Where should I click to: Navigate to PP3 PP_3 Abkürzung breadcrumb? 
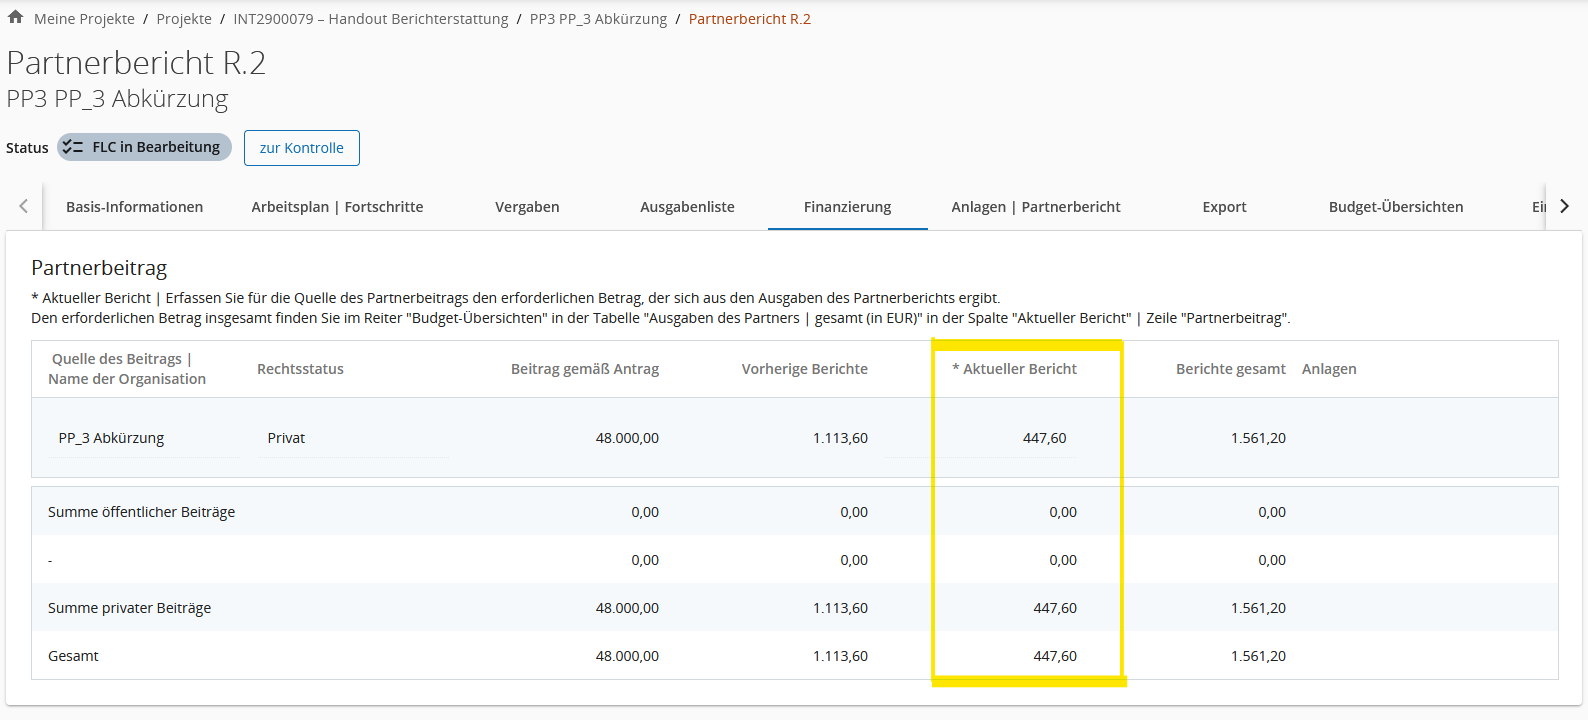point(598,19)
